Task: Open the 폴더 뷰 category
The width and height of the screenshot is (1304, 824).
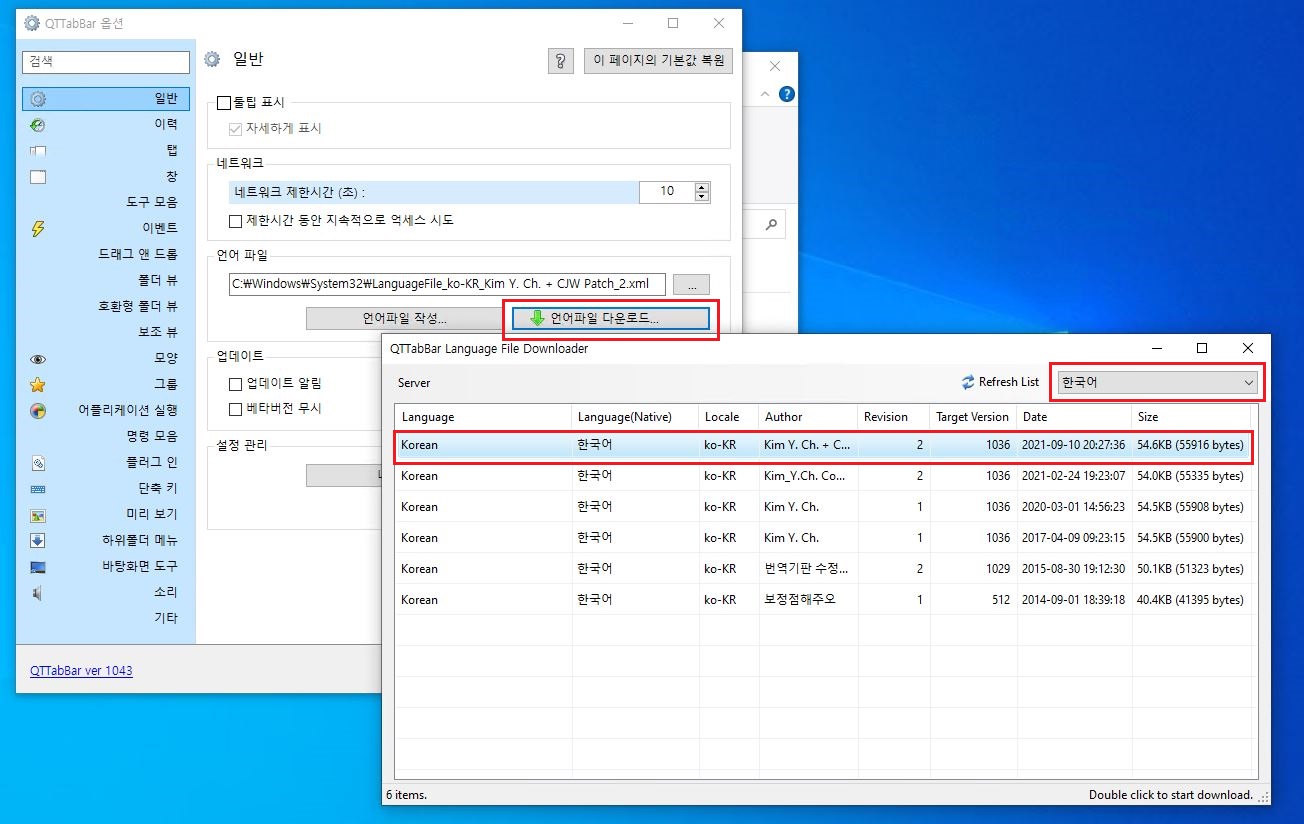Action: 106,280
